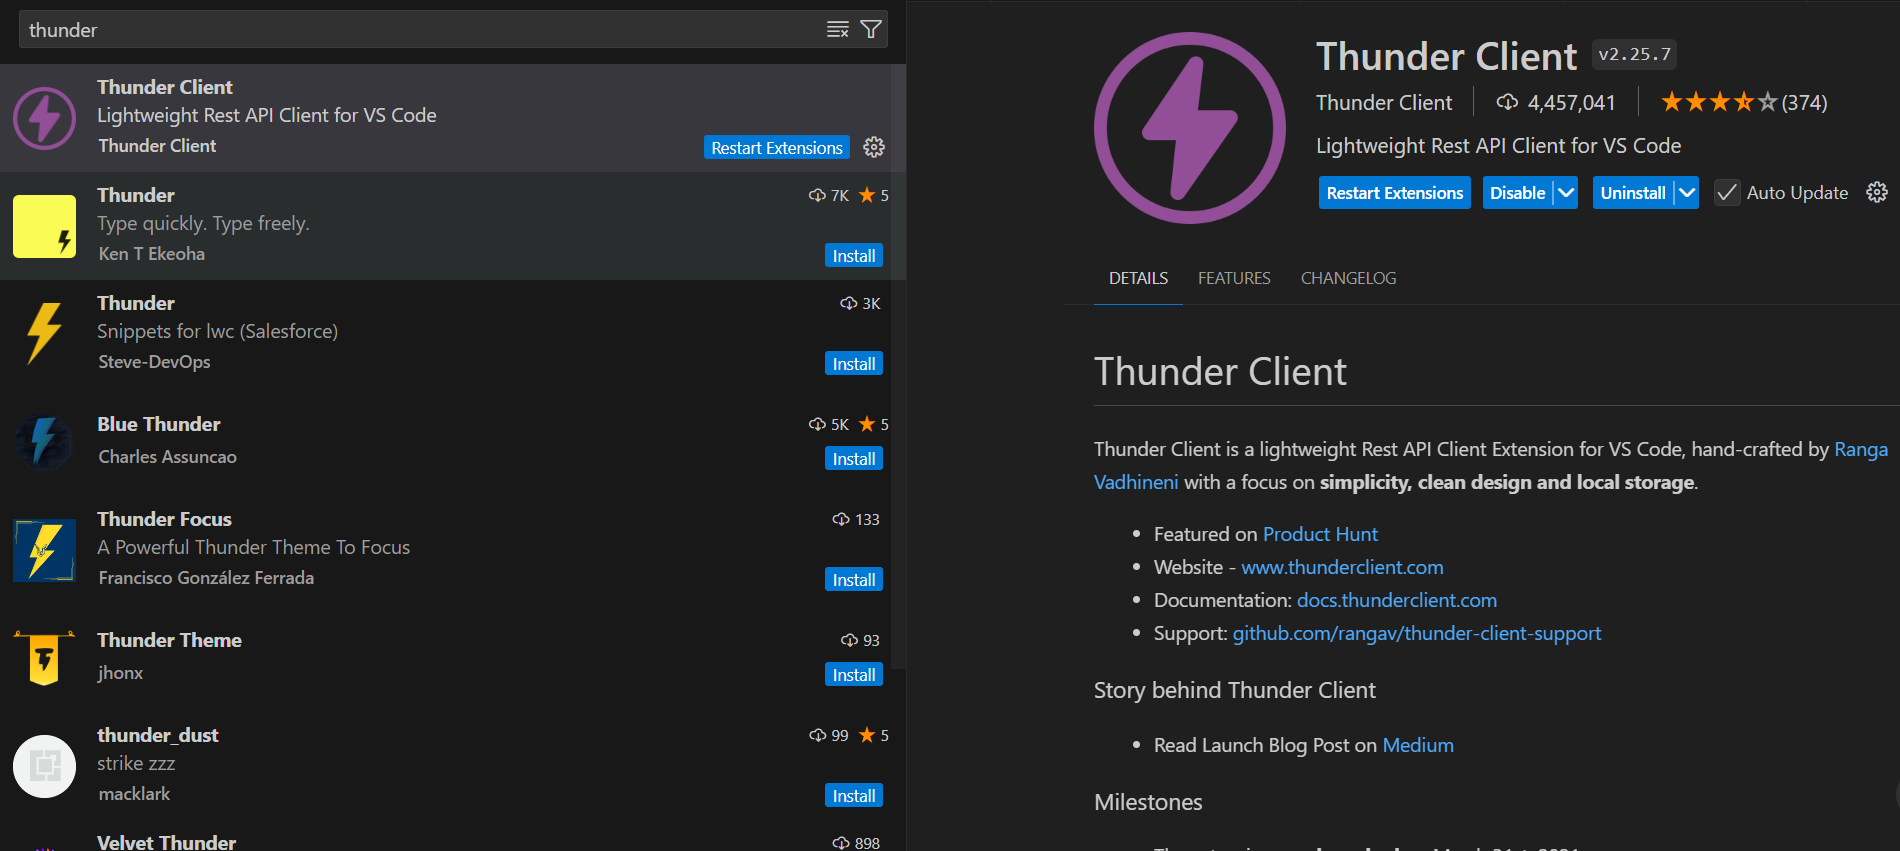Click Restart Extensions in the list item
Screen dimensions: 1900x851
776,148
